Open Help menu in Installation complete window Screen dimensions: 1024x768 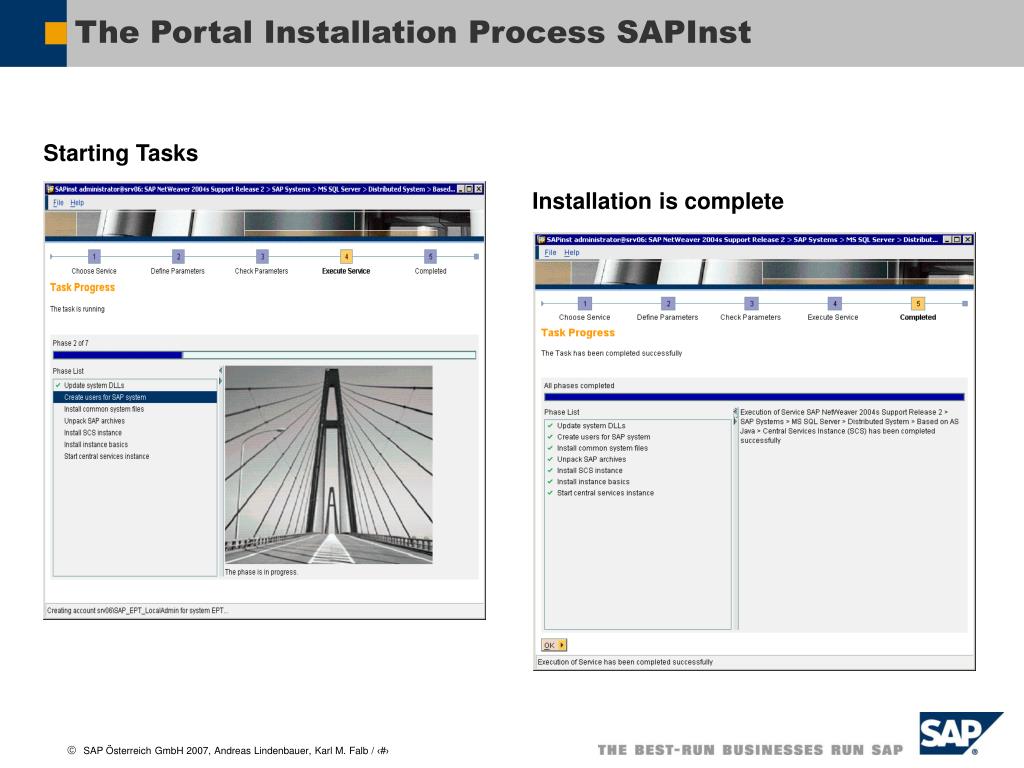(571, 253)
